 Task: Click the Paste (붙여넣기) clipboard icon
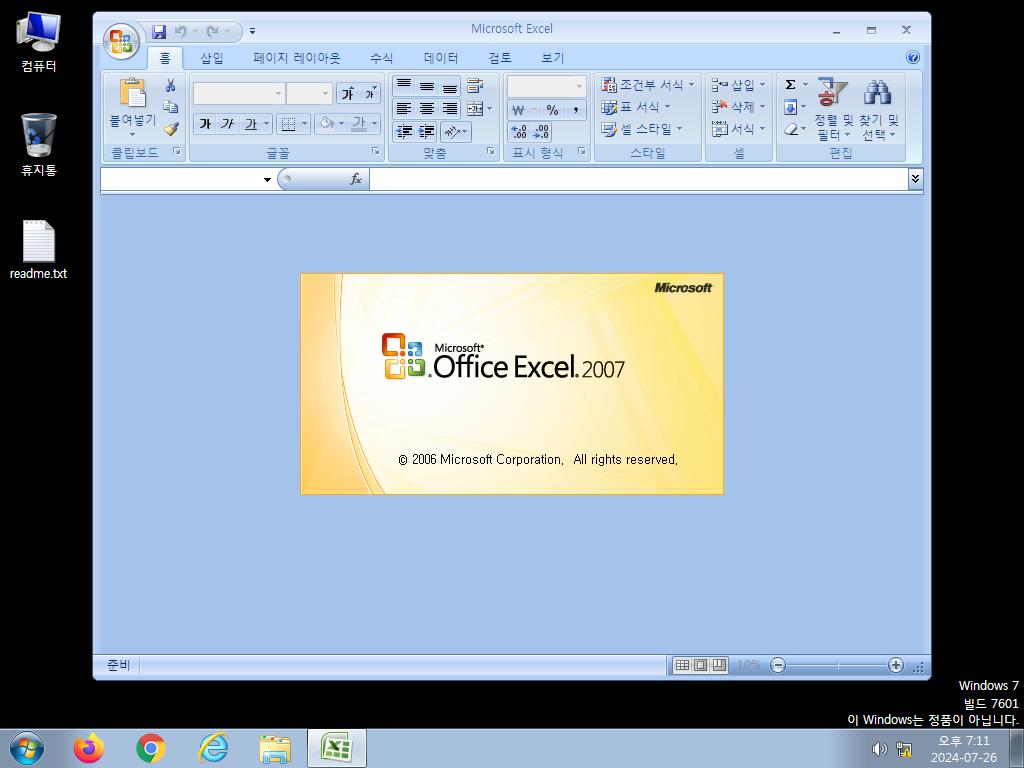[133, 93]
